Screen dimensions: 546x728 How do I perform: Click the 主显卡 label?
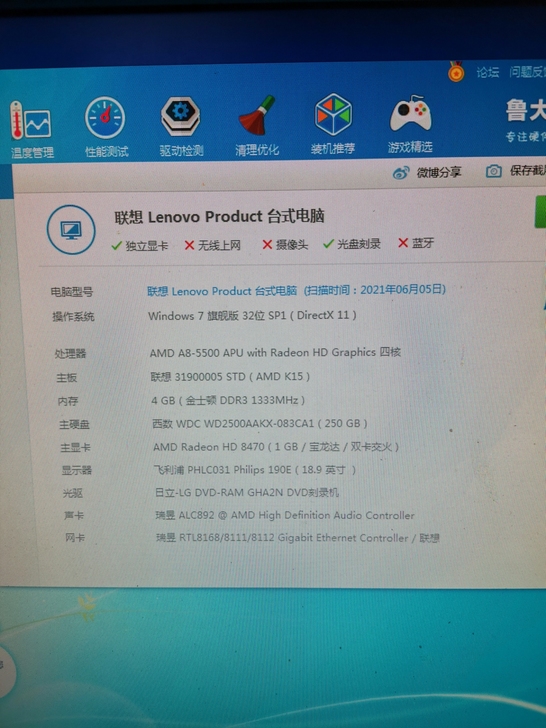point(75,448)
